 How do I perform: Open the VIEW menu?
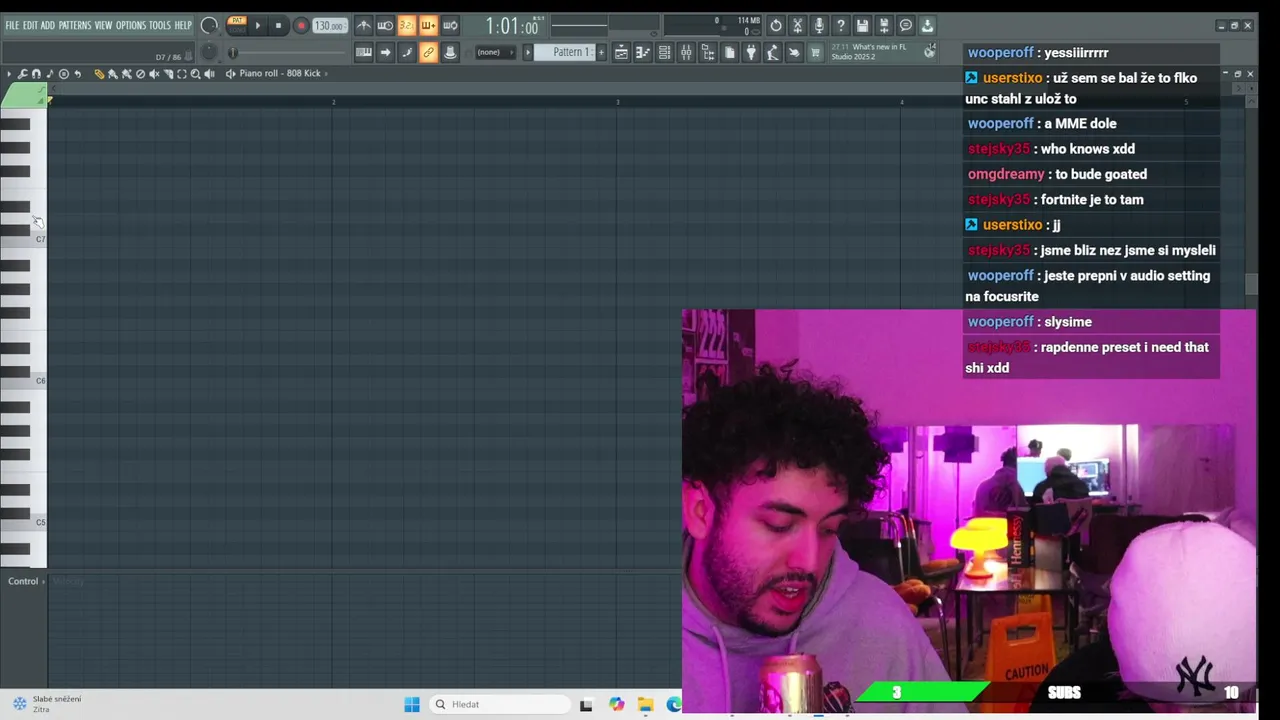(x=103, y=25)
